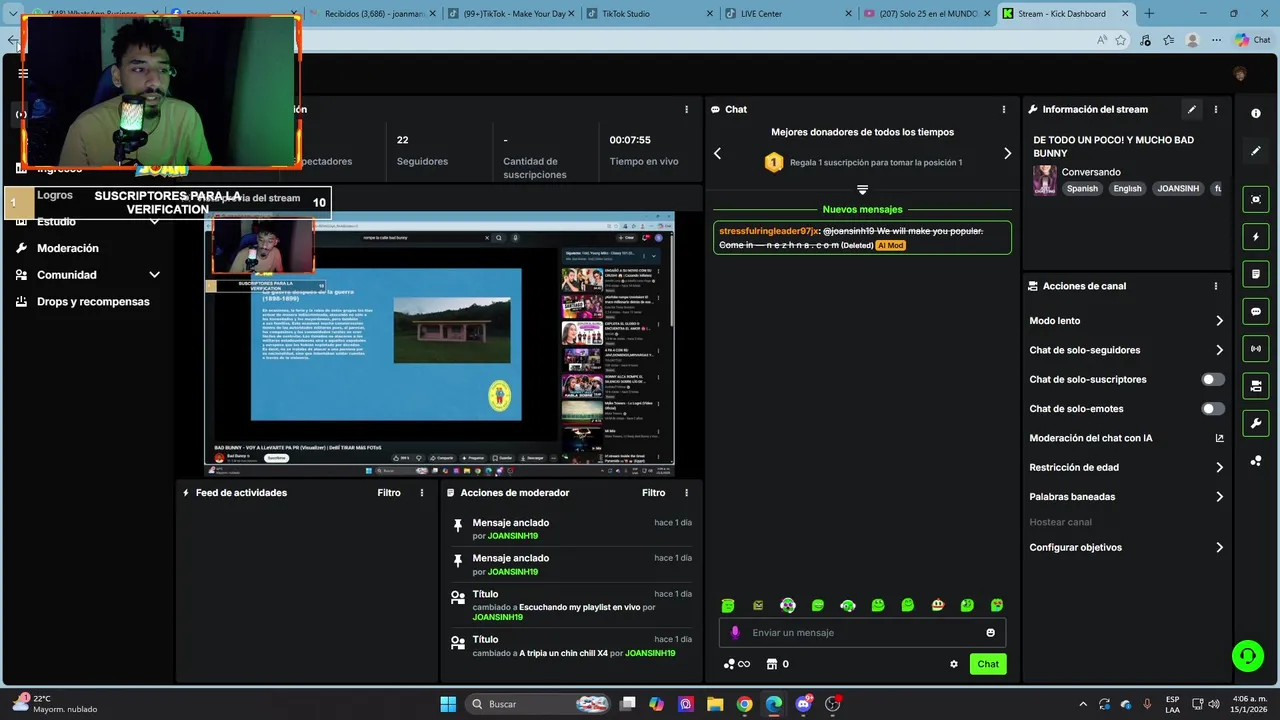Open Filtro in Acciones de moderador
This screenshot has width=1280, height=720.
[653, 493]
